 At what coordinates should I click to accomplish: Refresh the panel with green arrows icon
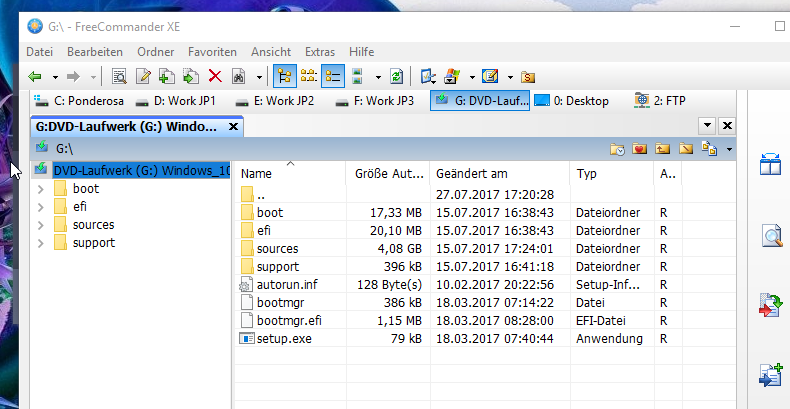click(397, 77)
